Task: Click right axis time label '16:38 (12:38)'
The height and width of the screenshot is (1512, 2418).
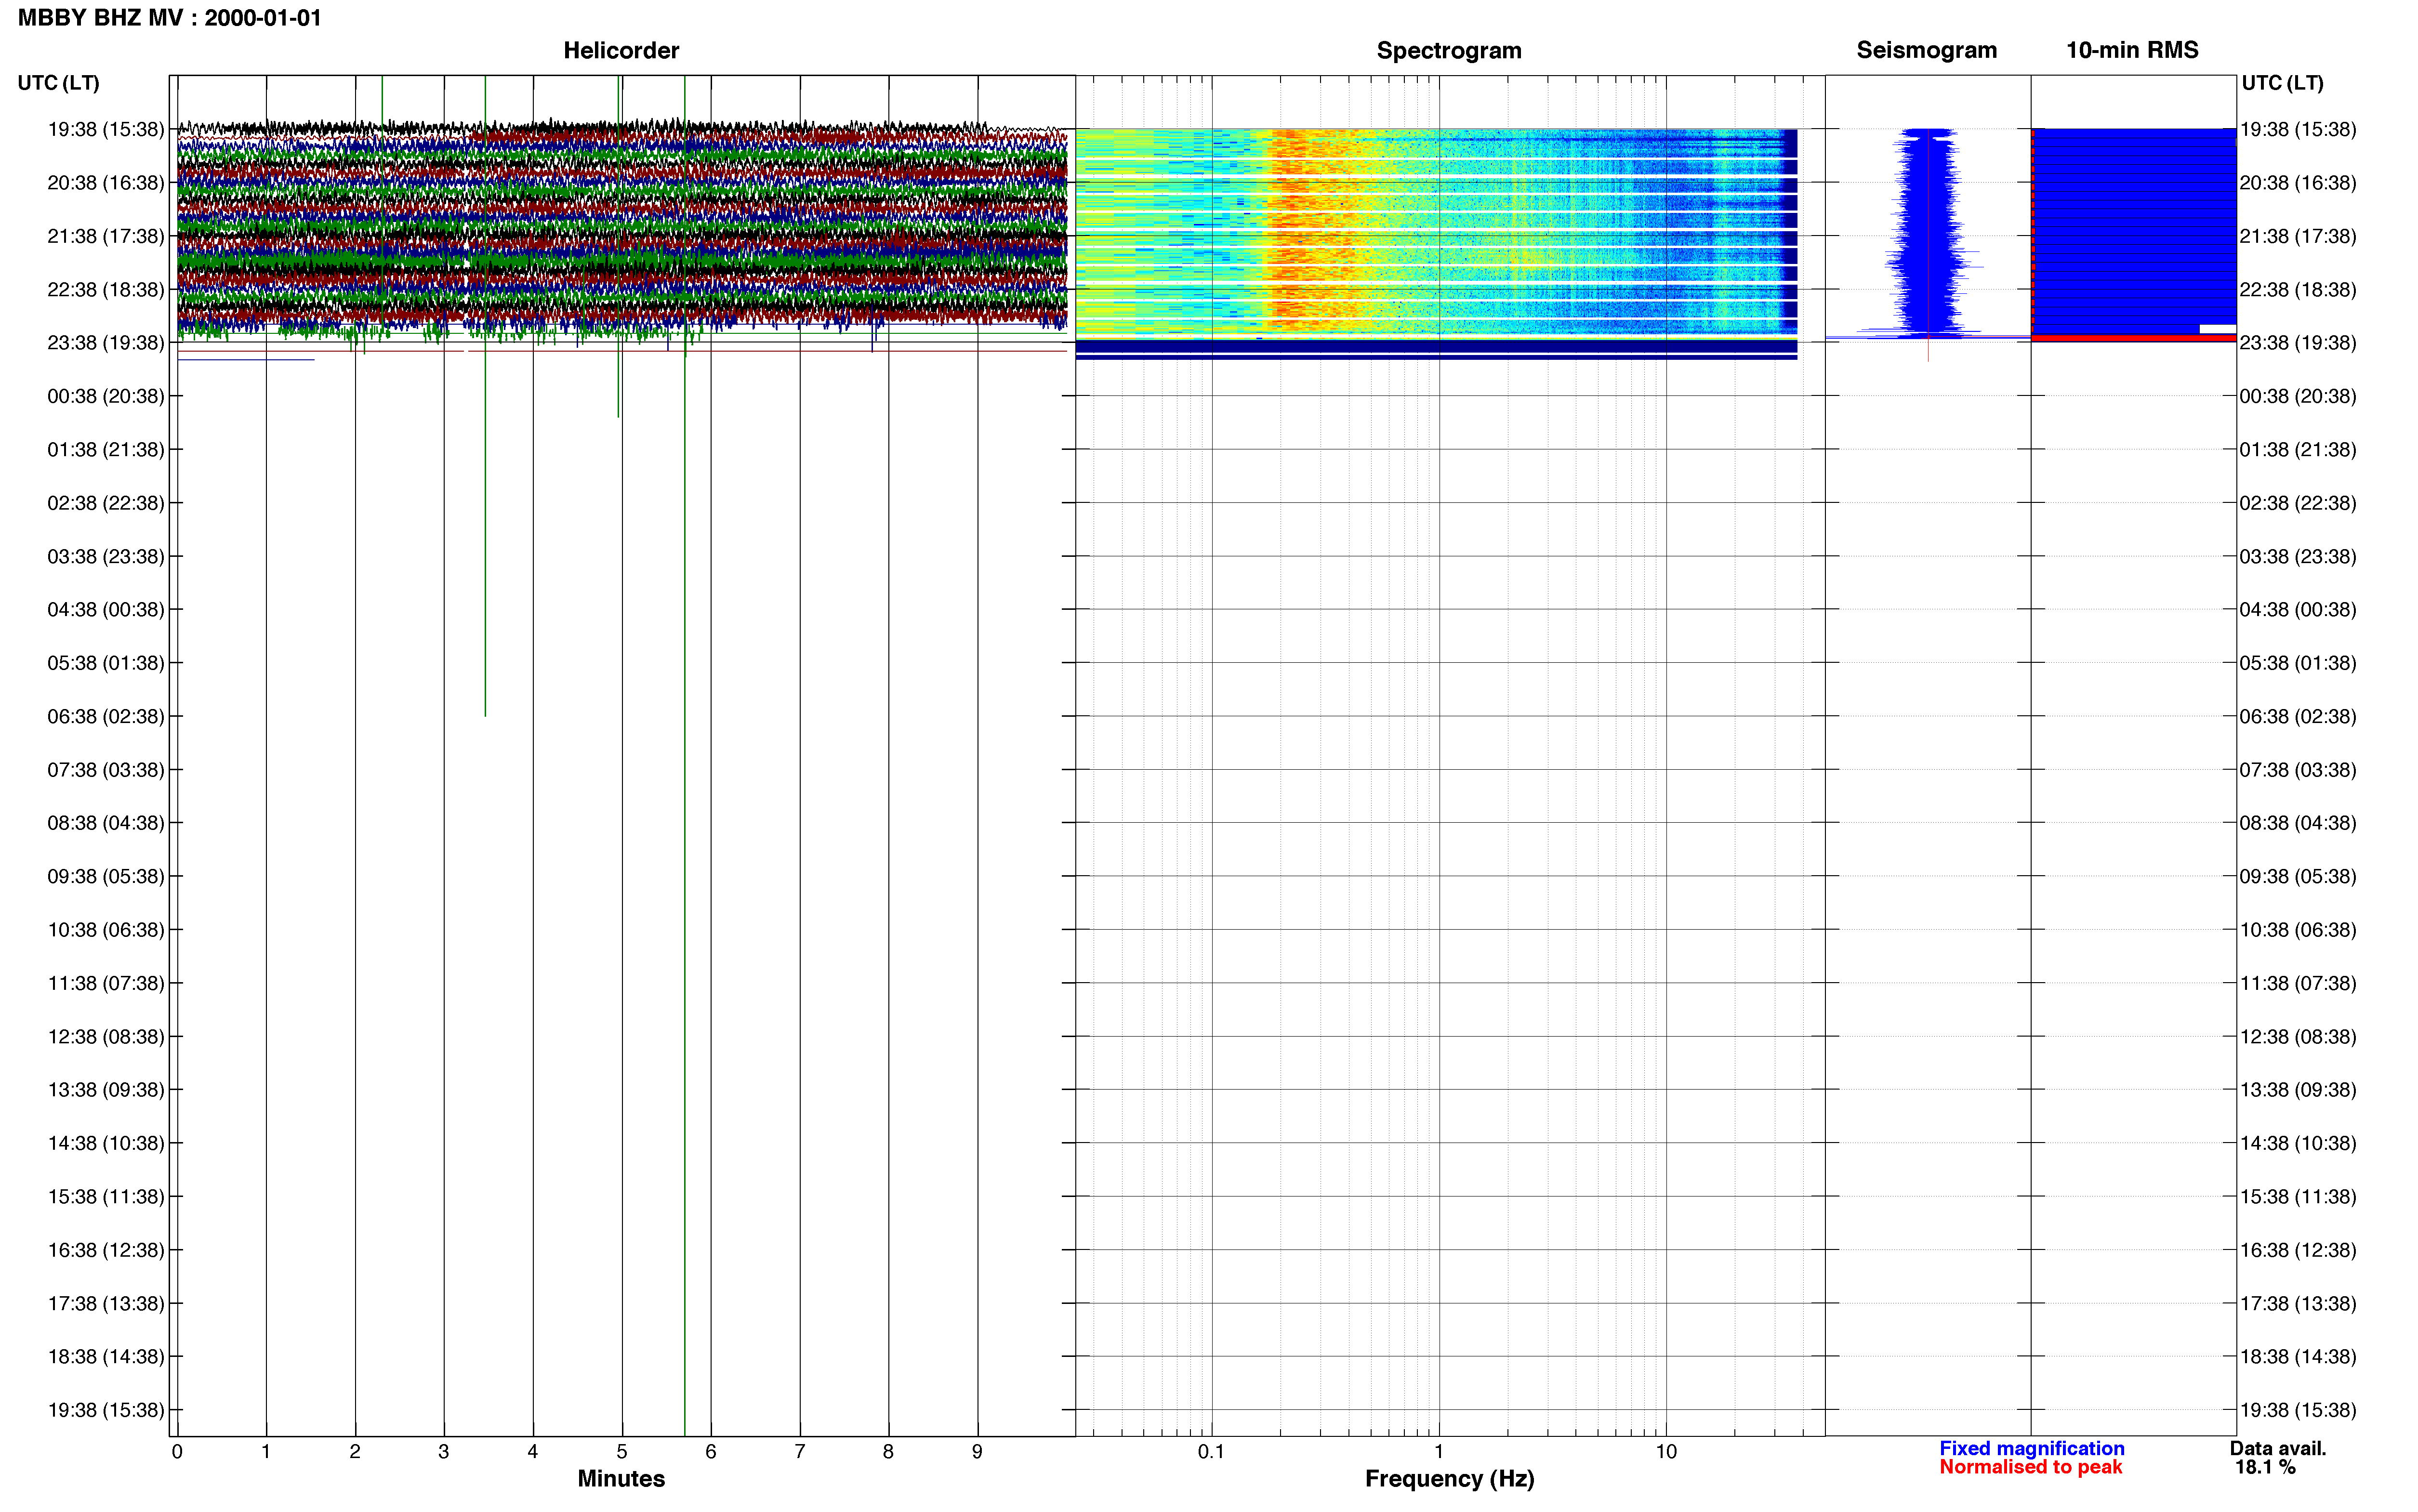Action: point(2297,1250)
